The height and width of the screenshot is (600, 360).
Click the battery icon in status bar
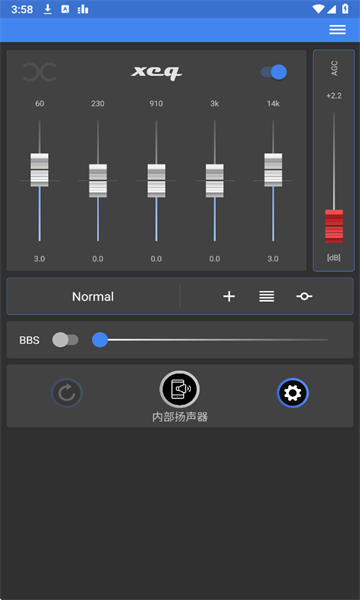click(x=345, y=9)
